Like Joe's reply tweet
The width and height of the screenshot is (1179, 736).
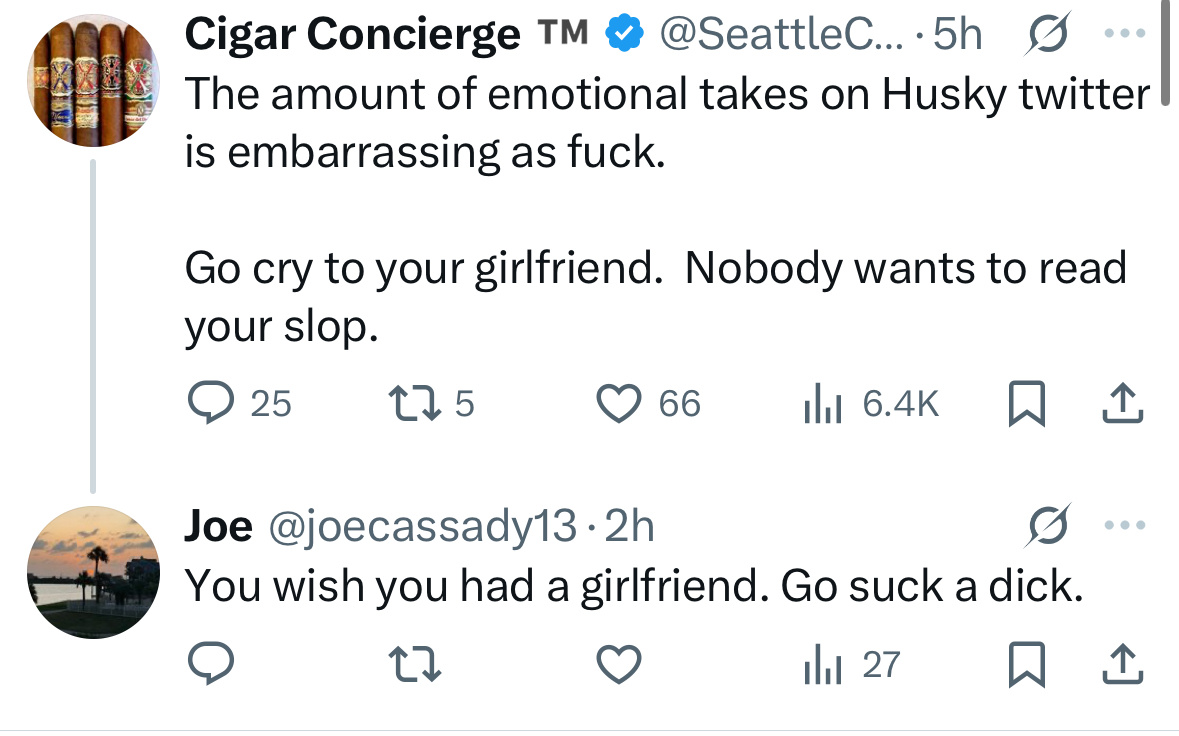click(x=618, y=665)
